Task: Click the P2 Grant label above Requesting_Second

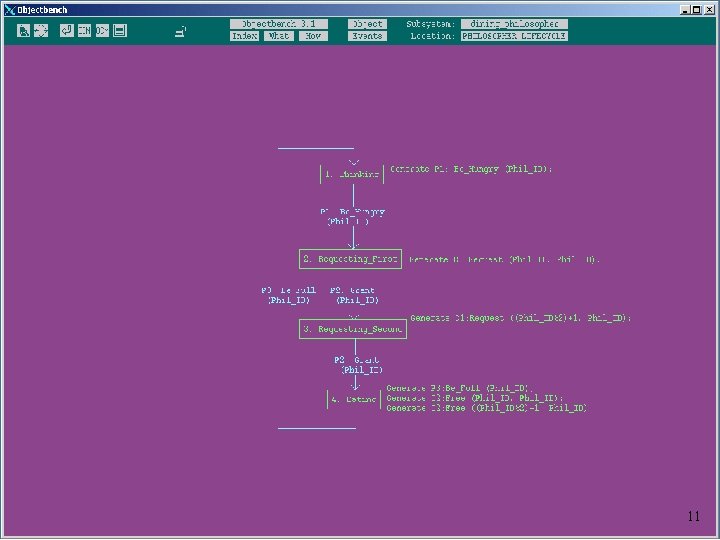Action: 355,295
